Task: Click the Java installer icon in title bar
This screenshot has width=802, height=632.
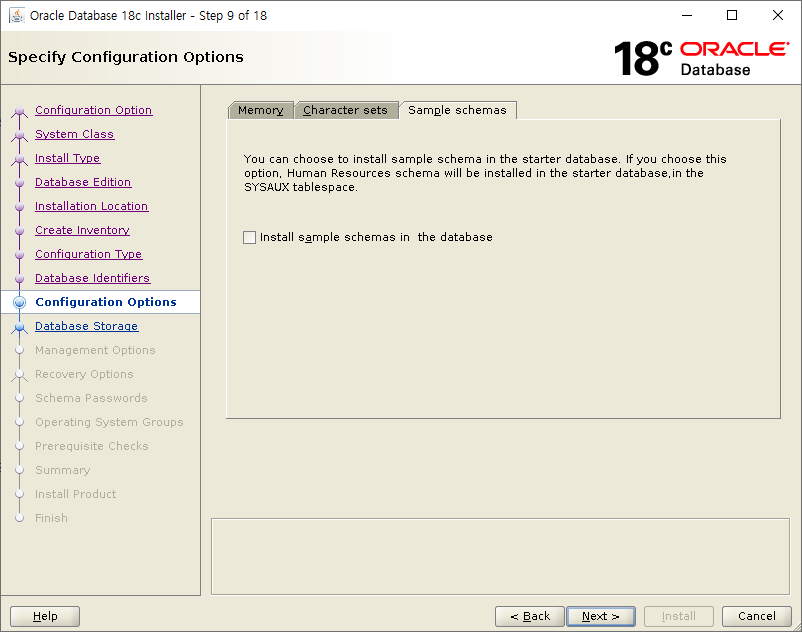Action: point(17,15)
